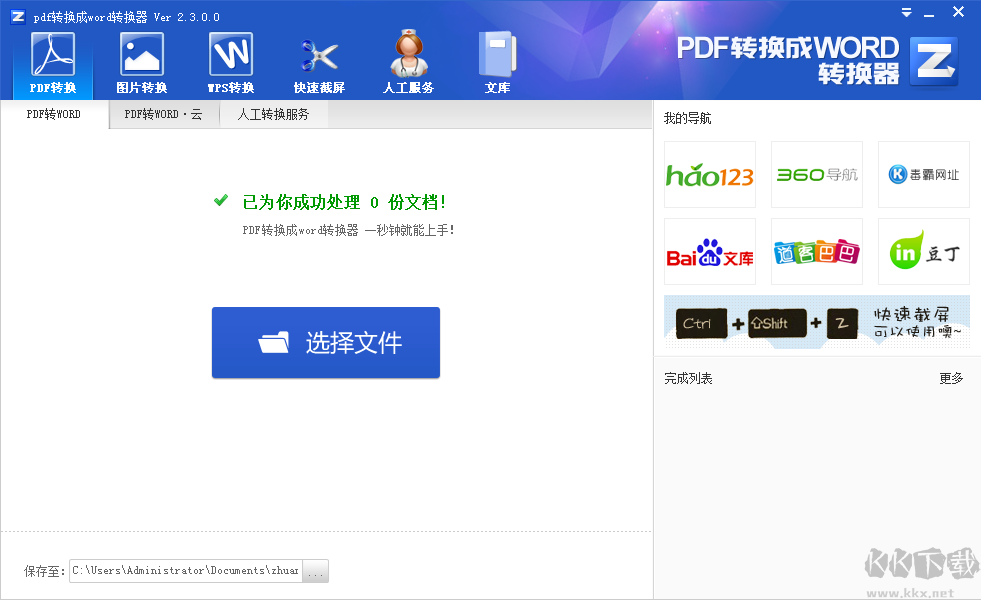Switch to the WPS转换 tool
Viewport: 981px width, 600px height.
[230, 60]
